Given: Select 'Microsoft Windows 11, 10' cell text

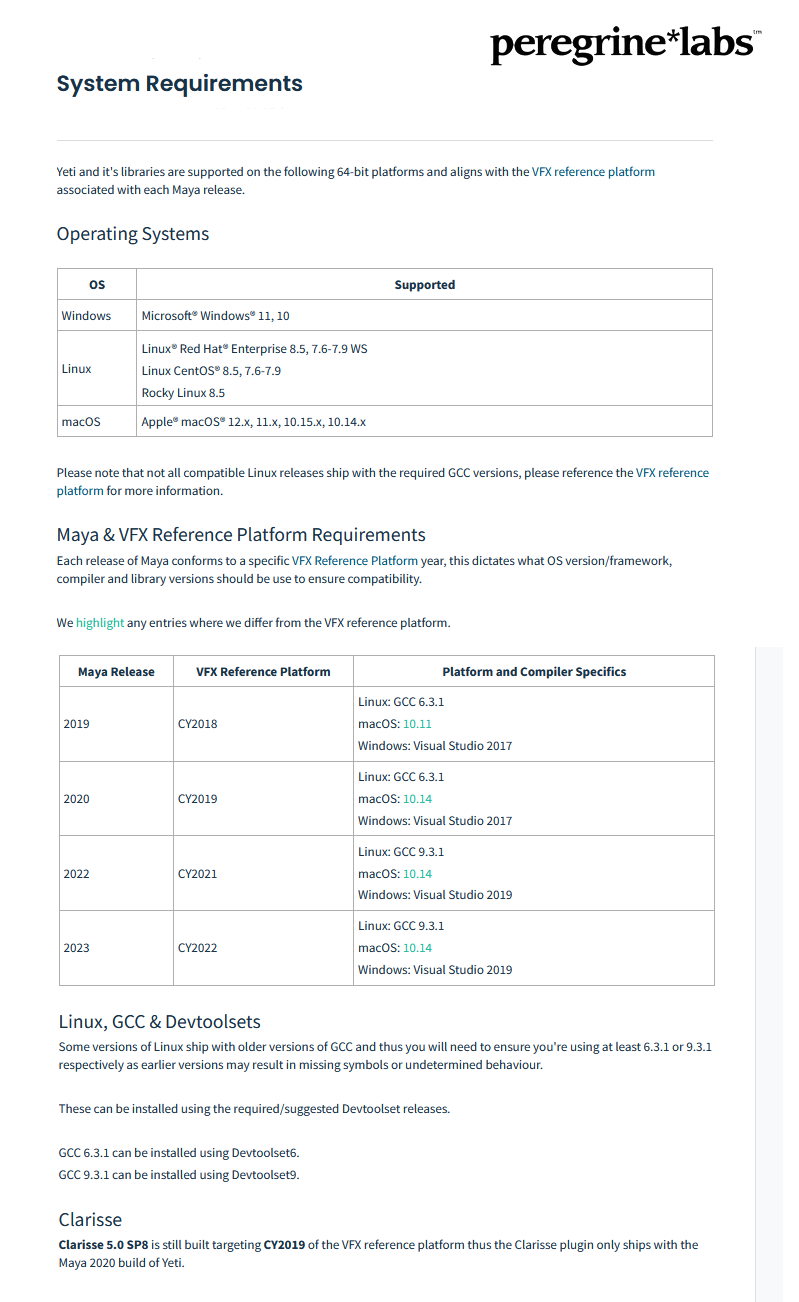Looking at the screenshot, I should coord(216,316).
